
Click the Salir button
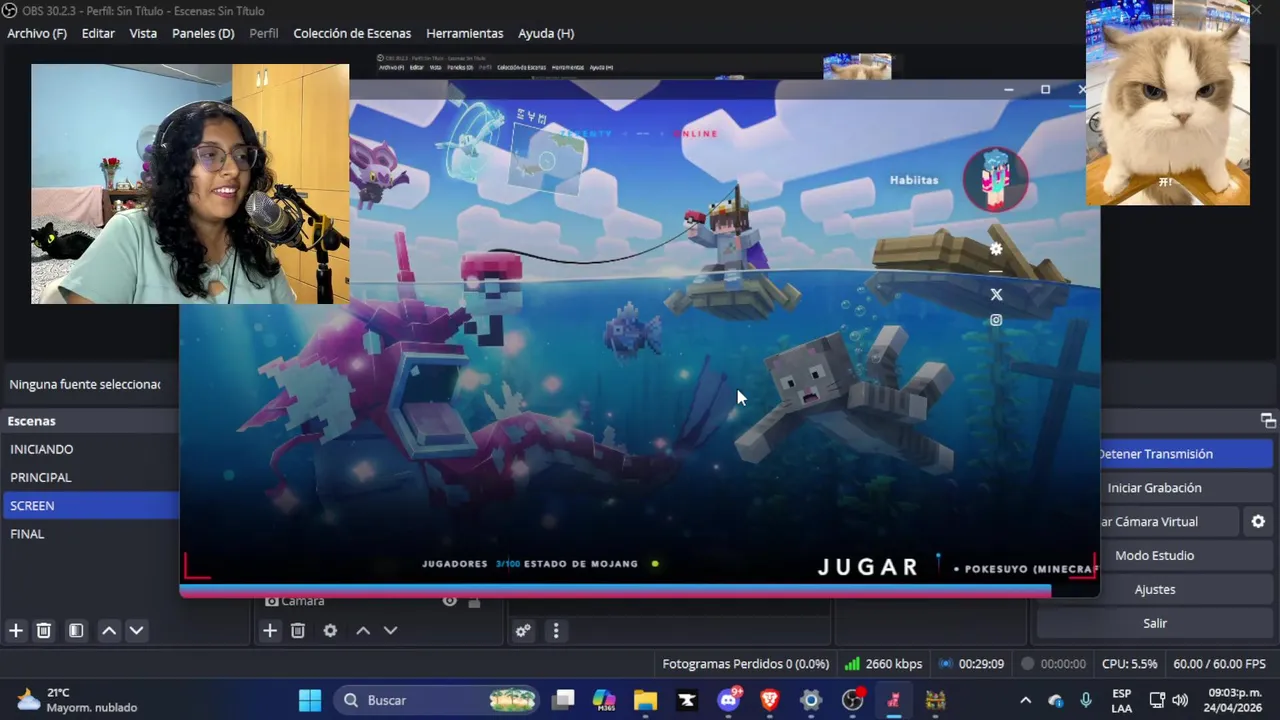click(x=1155, y=623)
